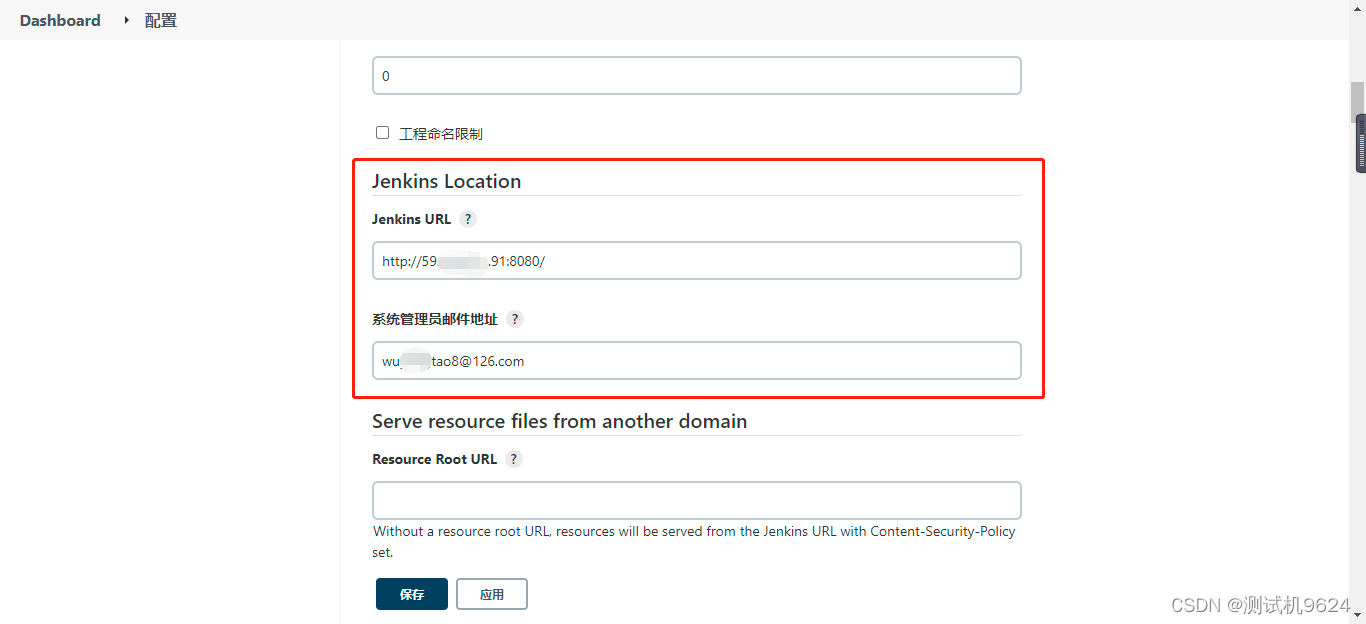Focus the Jenkins URL input field
1366x624 pixels.
697,260
